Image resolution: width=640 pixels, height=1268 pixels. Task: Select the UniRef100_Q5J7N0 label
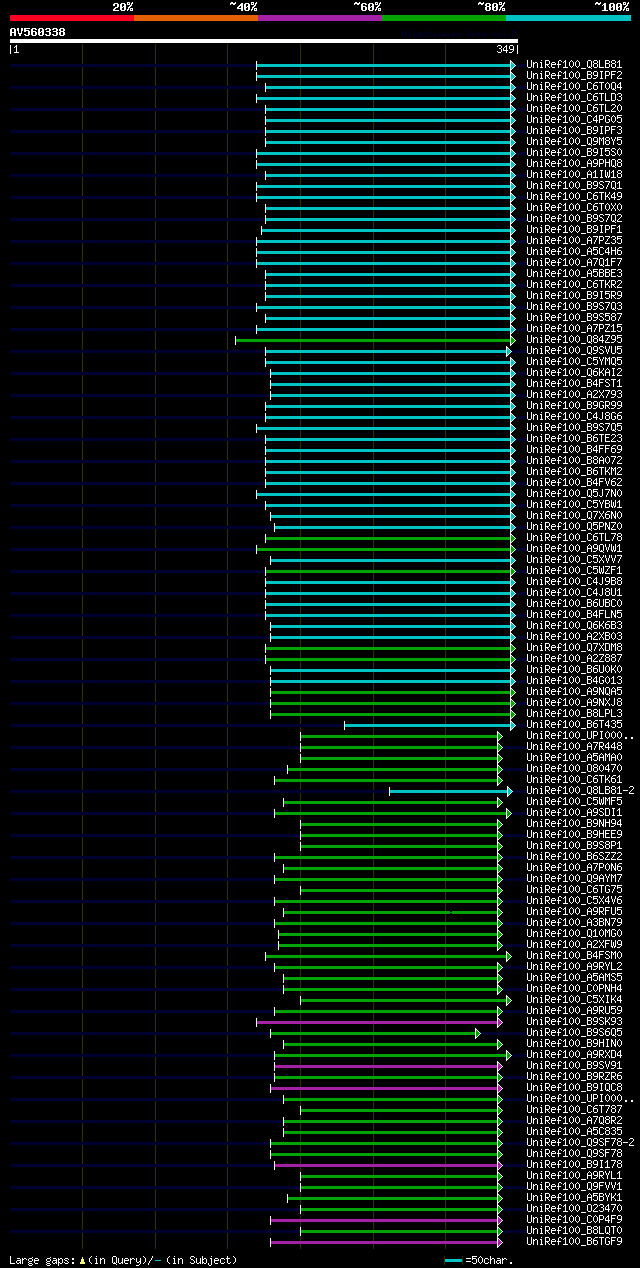pos(574,494)
